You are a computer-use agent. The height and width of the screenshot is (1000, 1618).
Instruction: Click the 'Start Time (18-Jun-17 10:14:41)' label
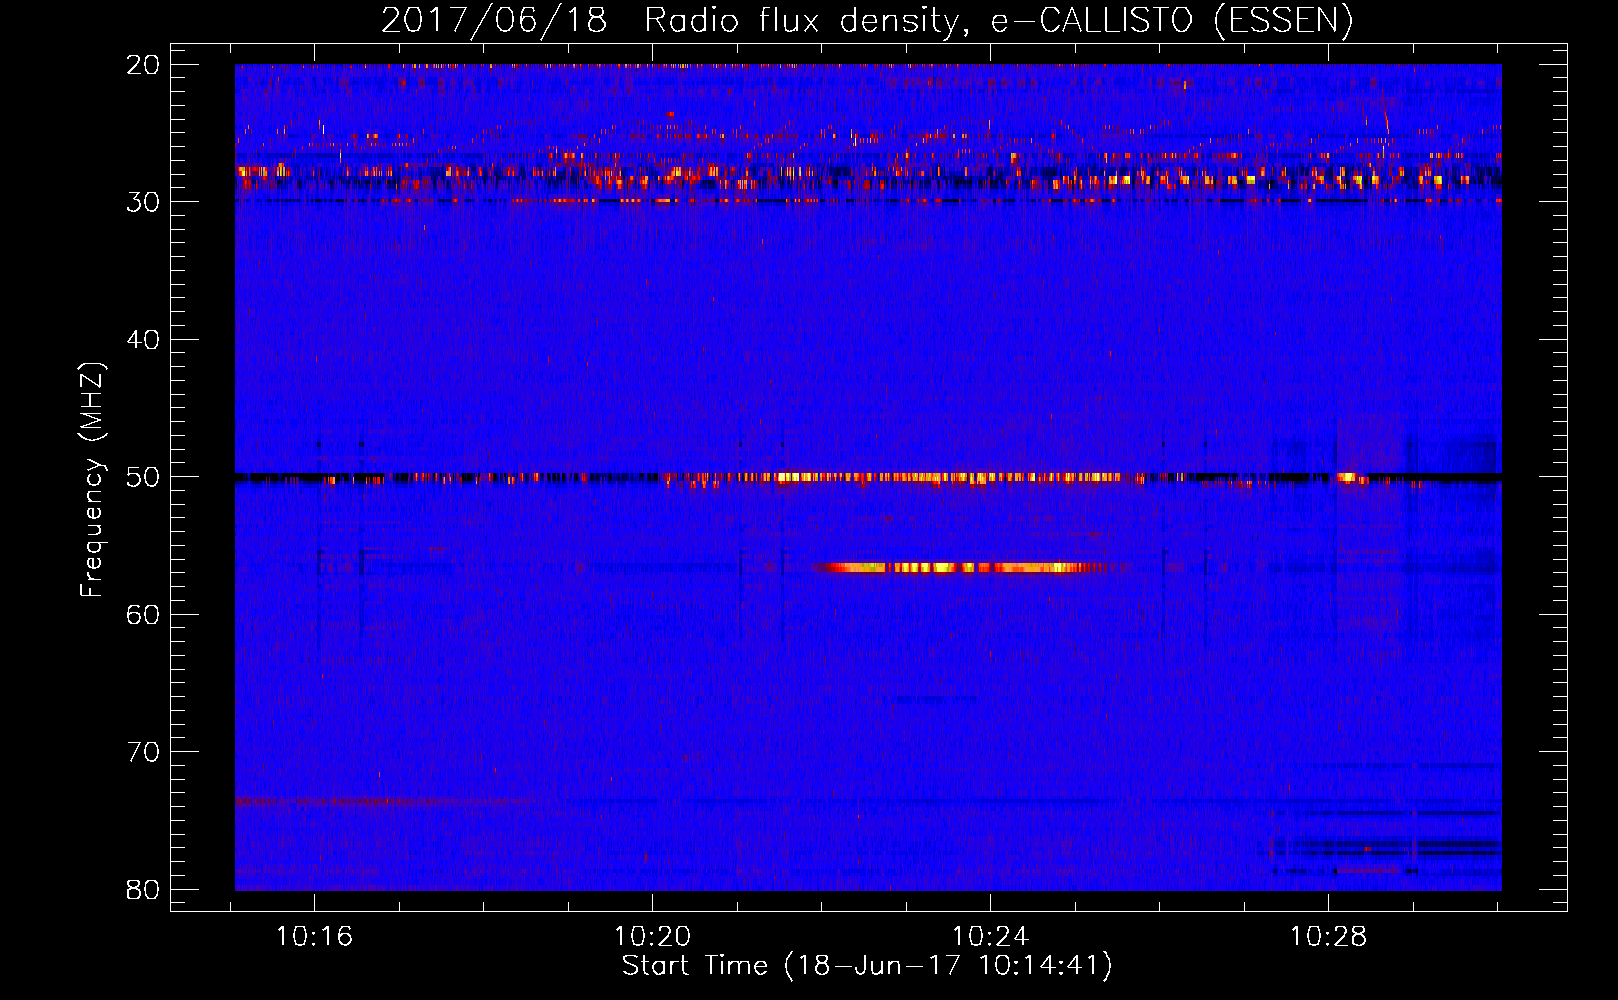coord(867,967)
